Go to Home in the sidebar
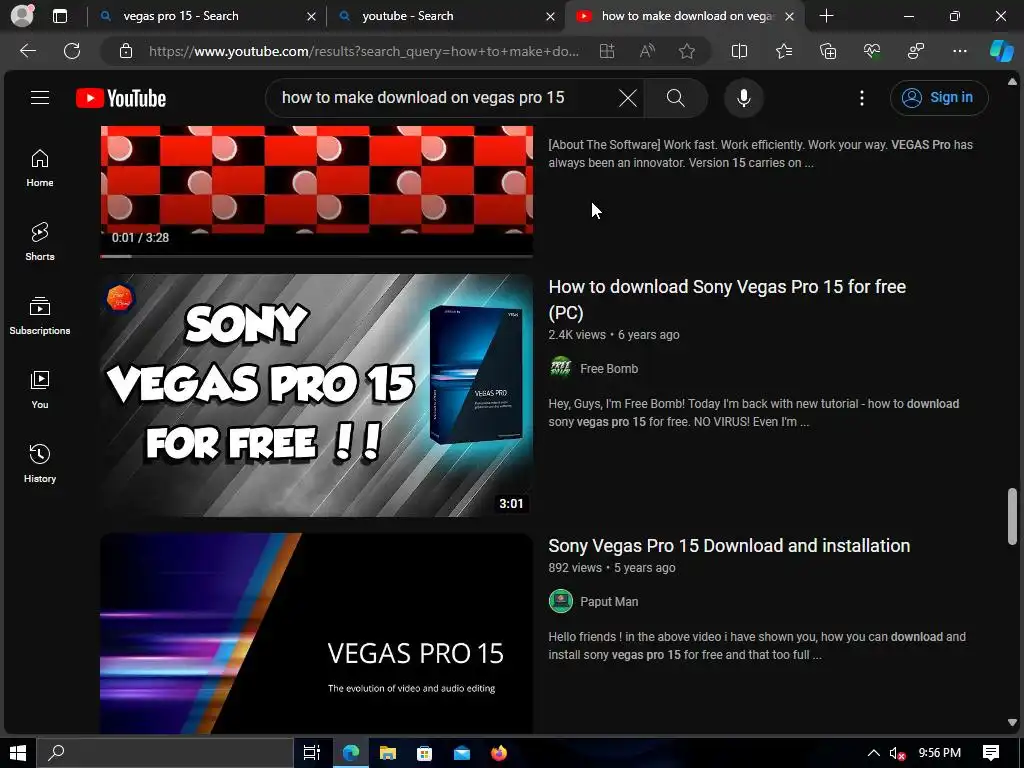Screen dimensions: 1024x768 [x=40, y=168]
